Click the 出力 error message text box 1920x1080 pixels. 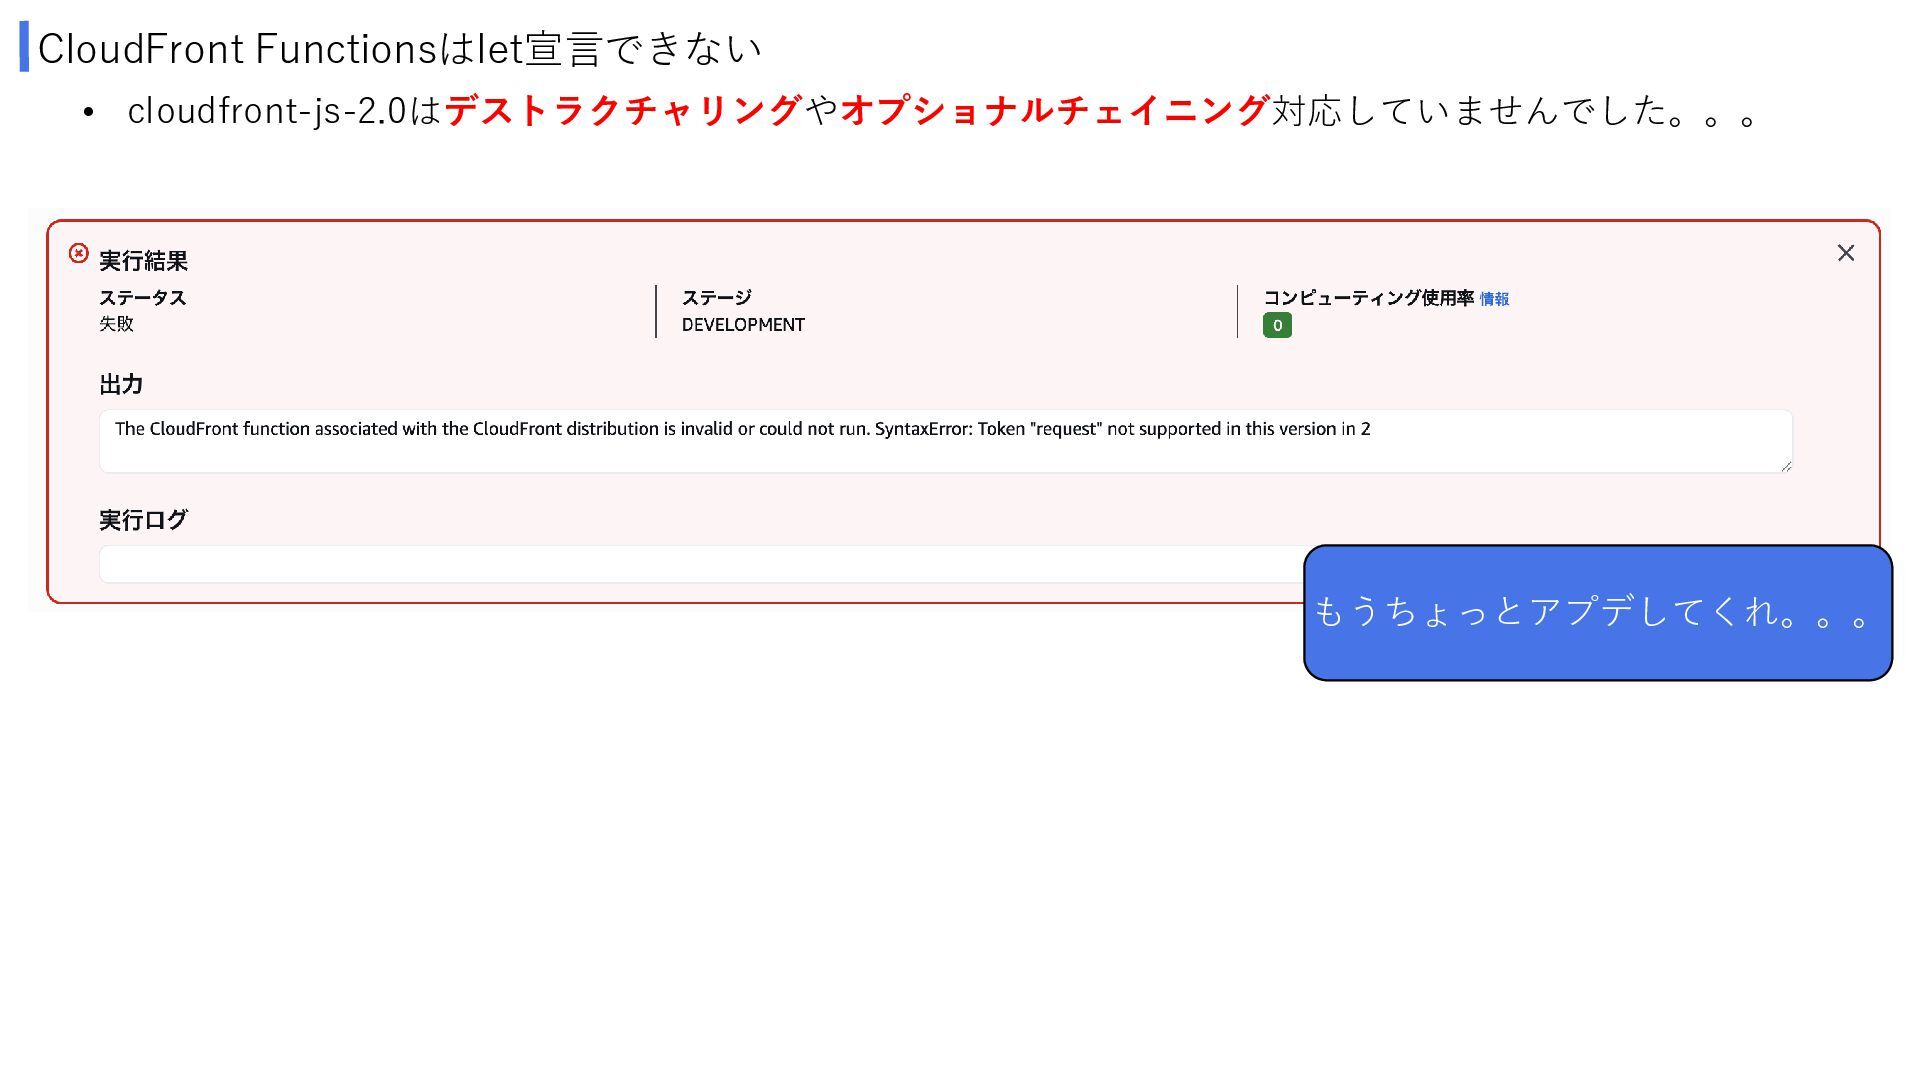pyautogui.click(x=945, y=441)
